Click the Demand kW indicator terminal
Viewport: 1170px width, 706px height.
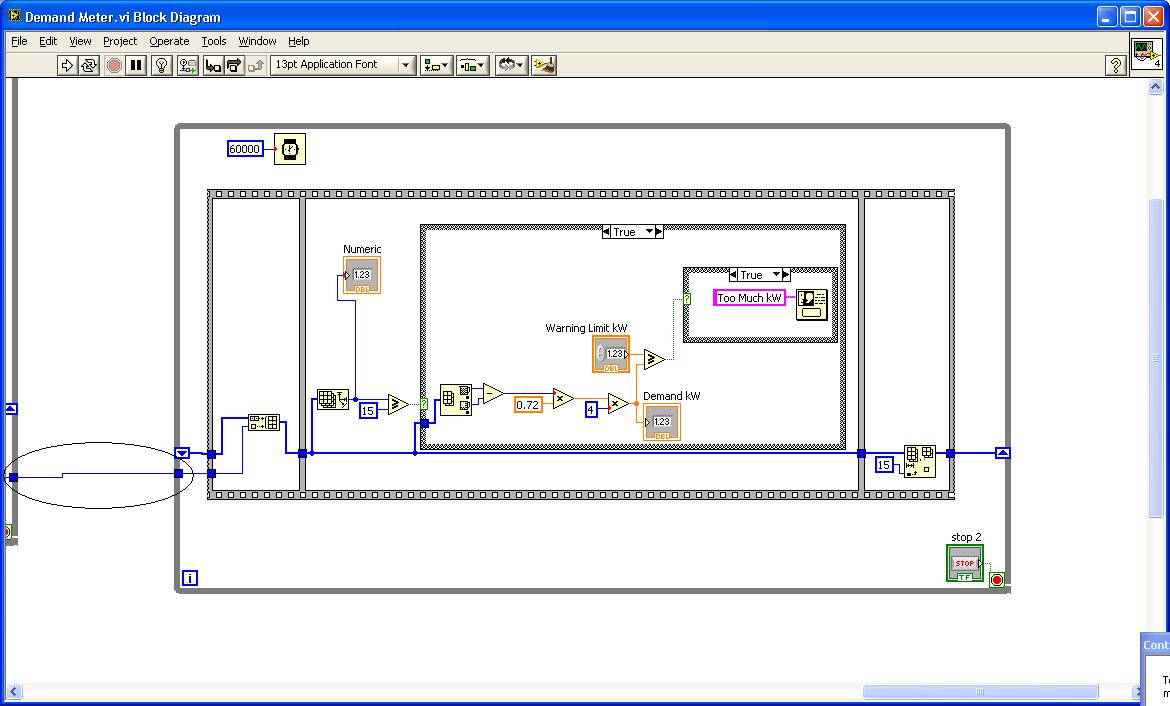click(x=662, y=422)
